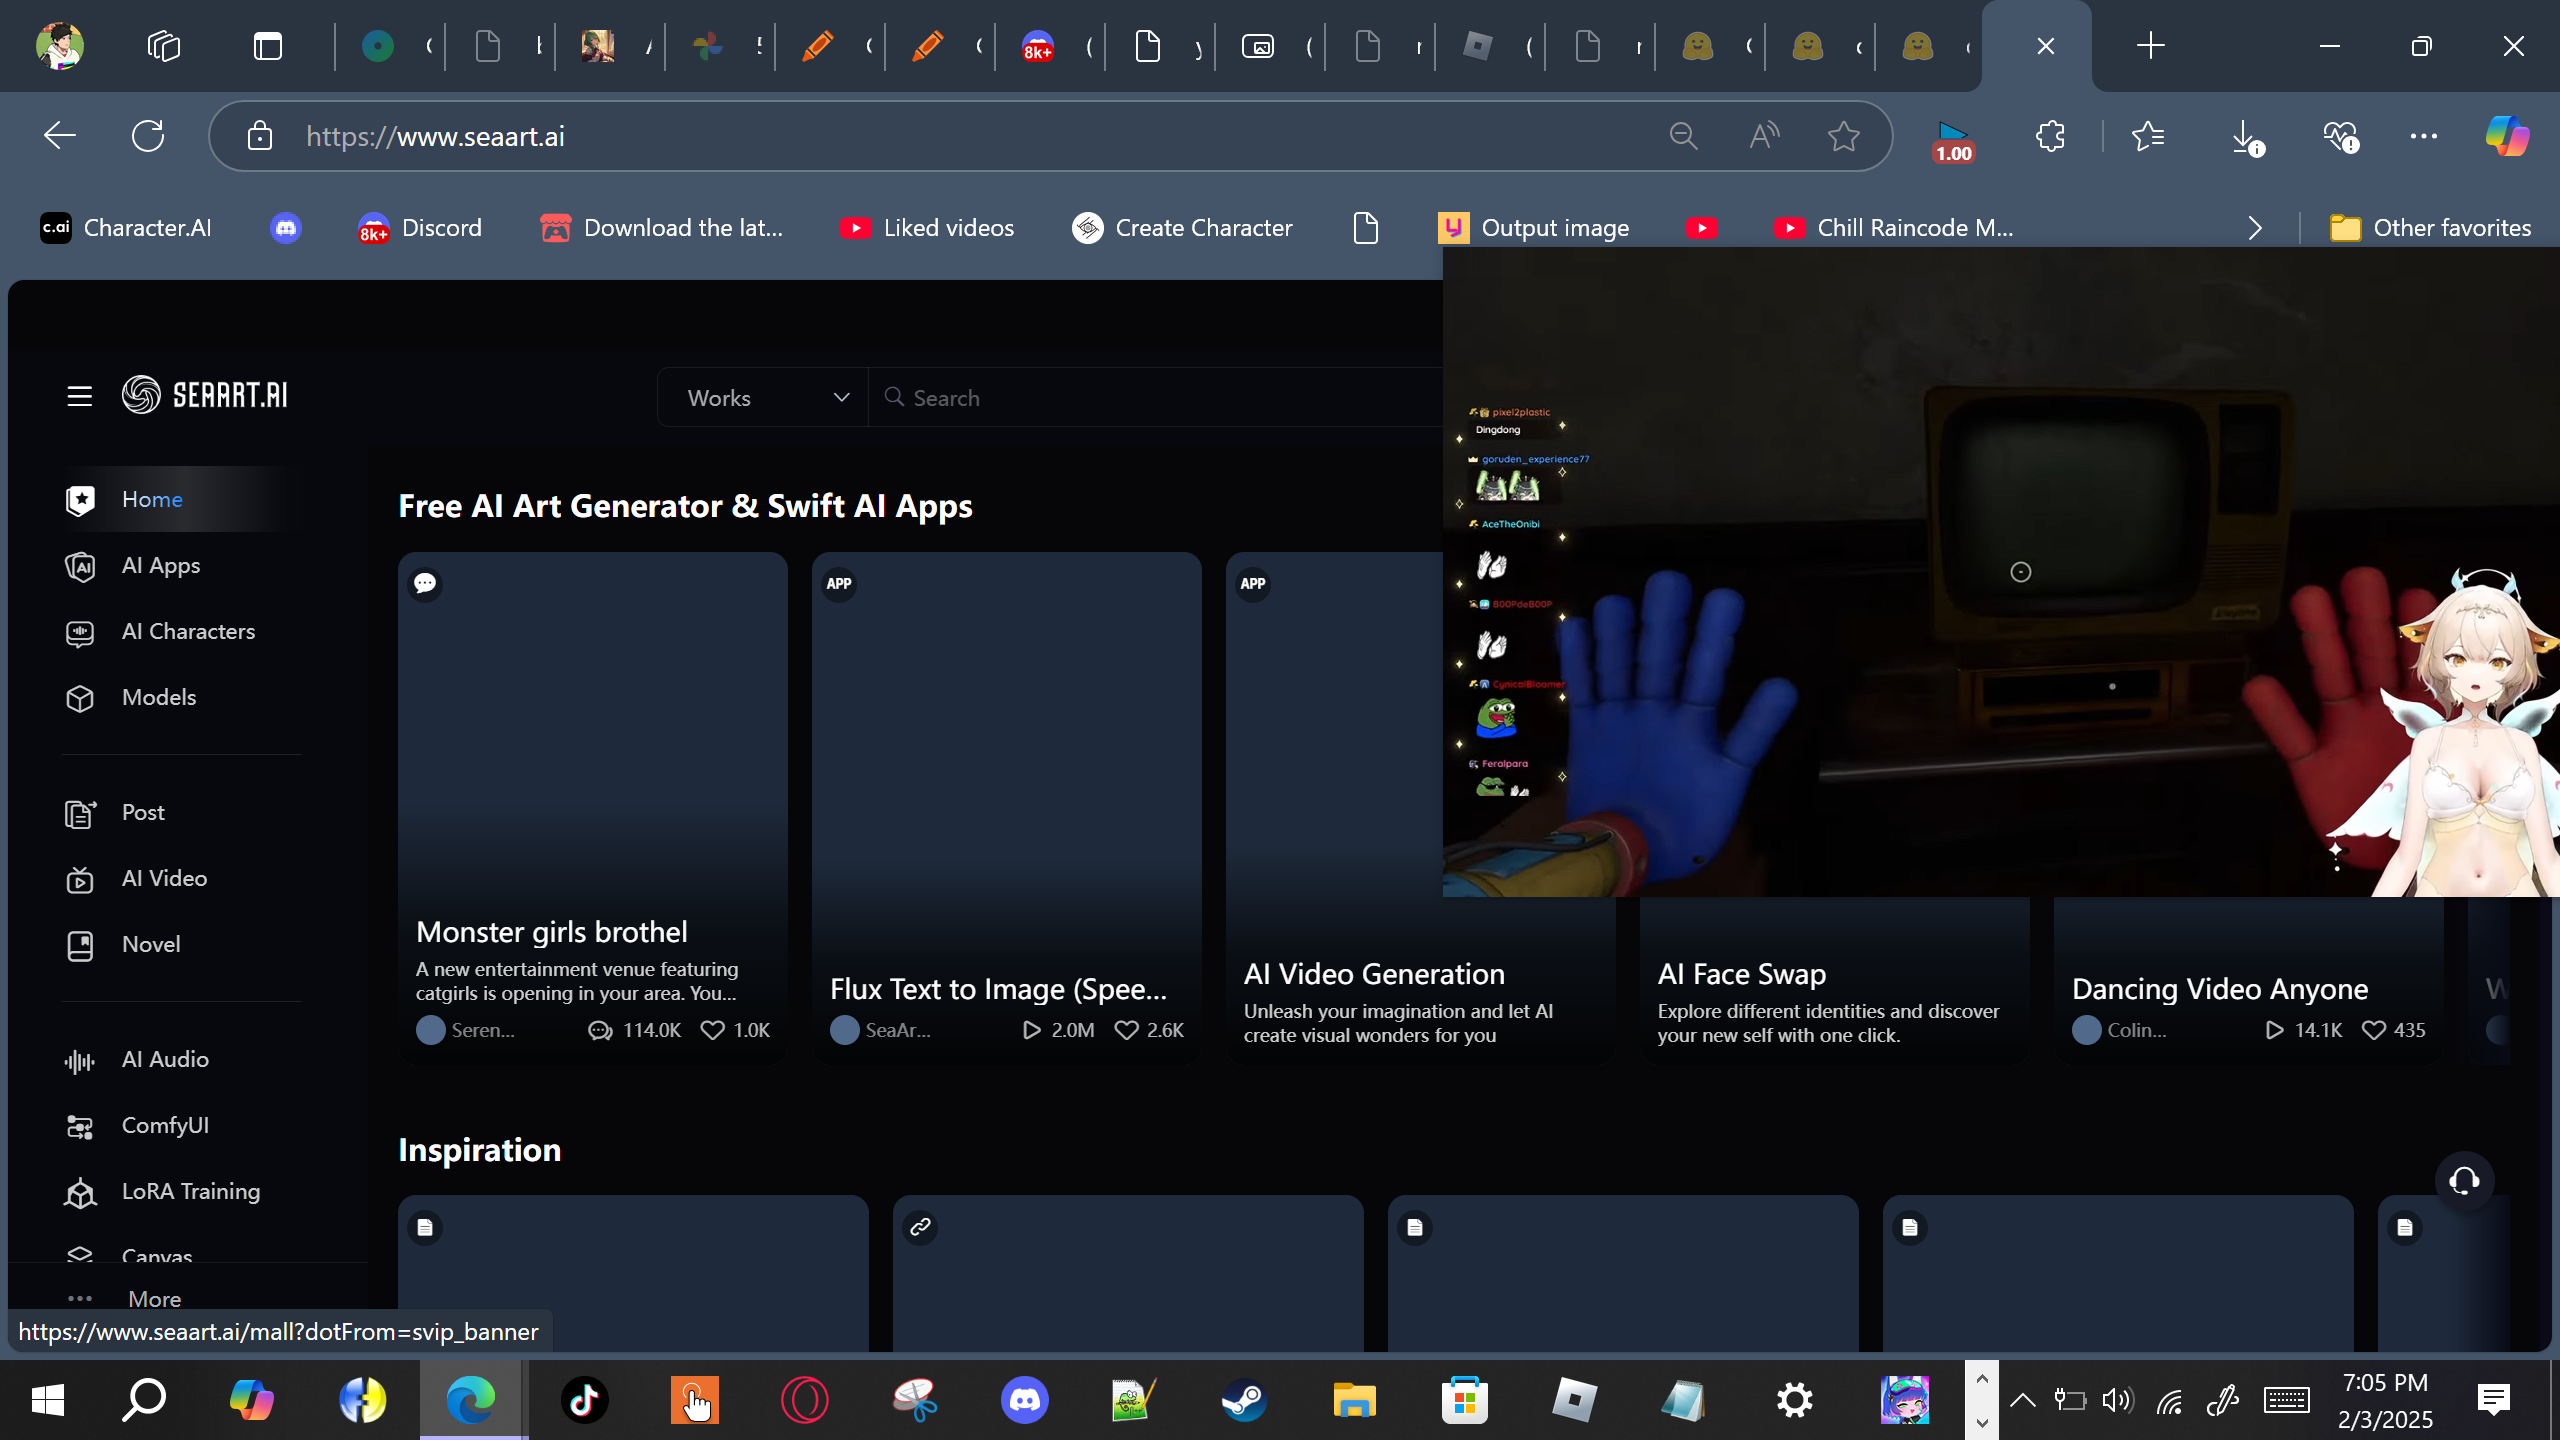Open Discord from the taskbar
Screen dimensions: 2560x1440
(x=1025, y=1400)
